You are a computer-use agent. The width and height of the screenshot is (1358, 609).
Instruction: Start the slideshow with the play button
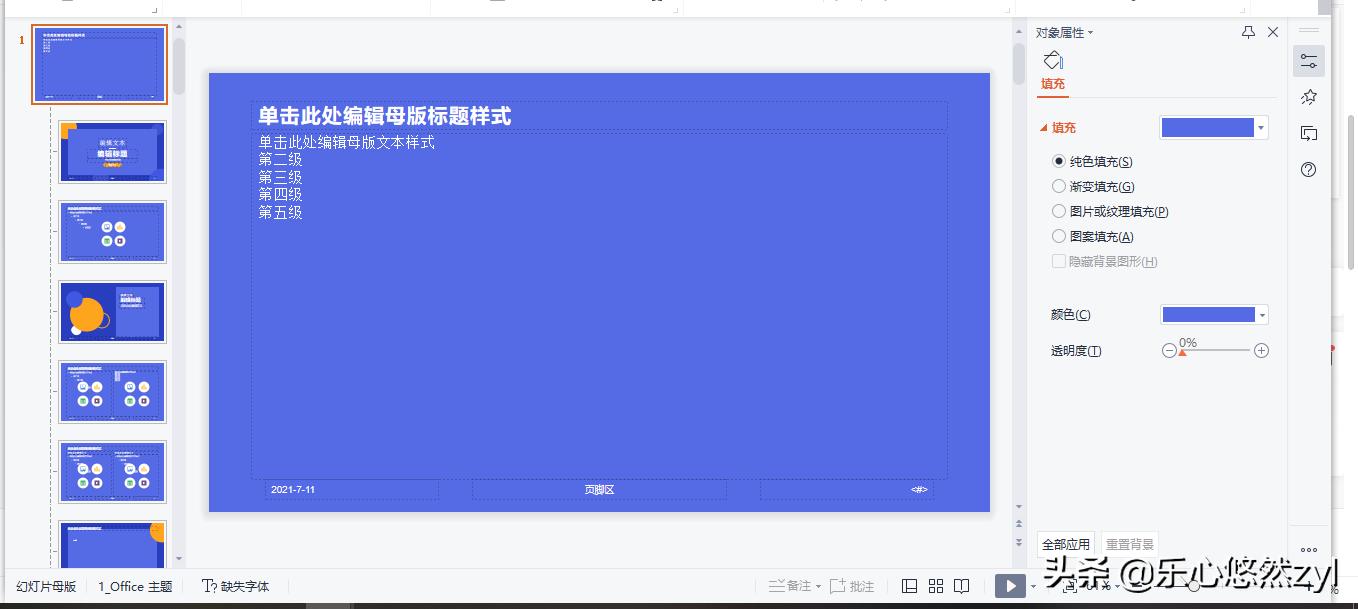pos(1010,585)
